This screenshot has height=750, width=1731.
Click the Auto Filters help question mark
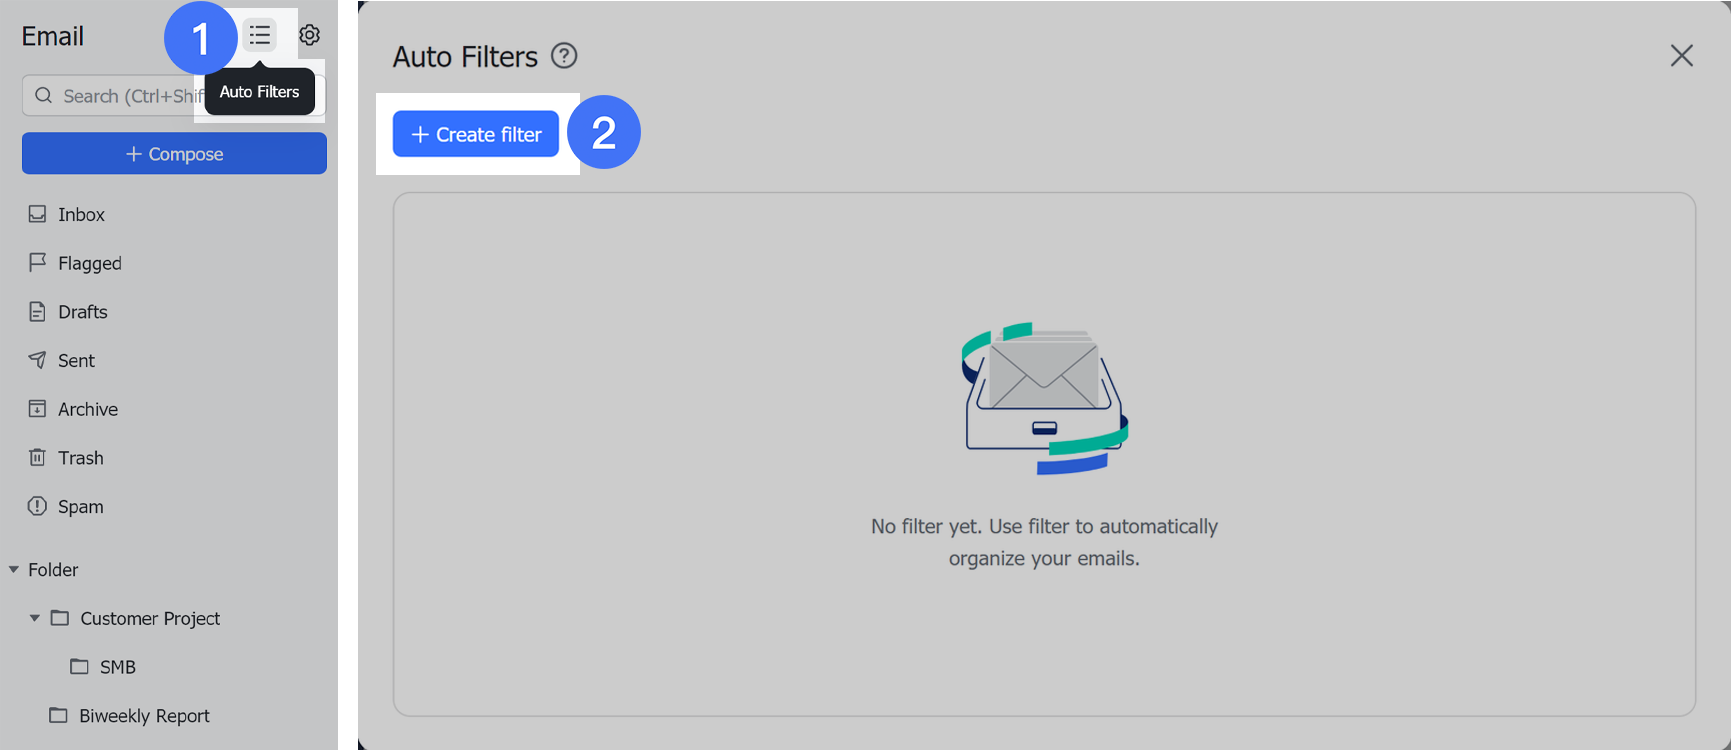point(564,56)
